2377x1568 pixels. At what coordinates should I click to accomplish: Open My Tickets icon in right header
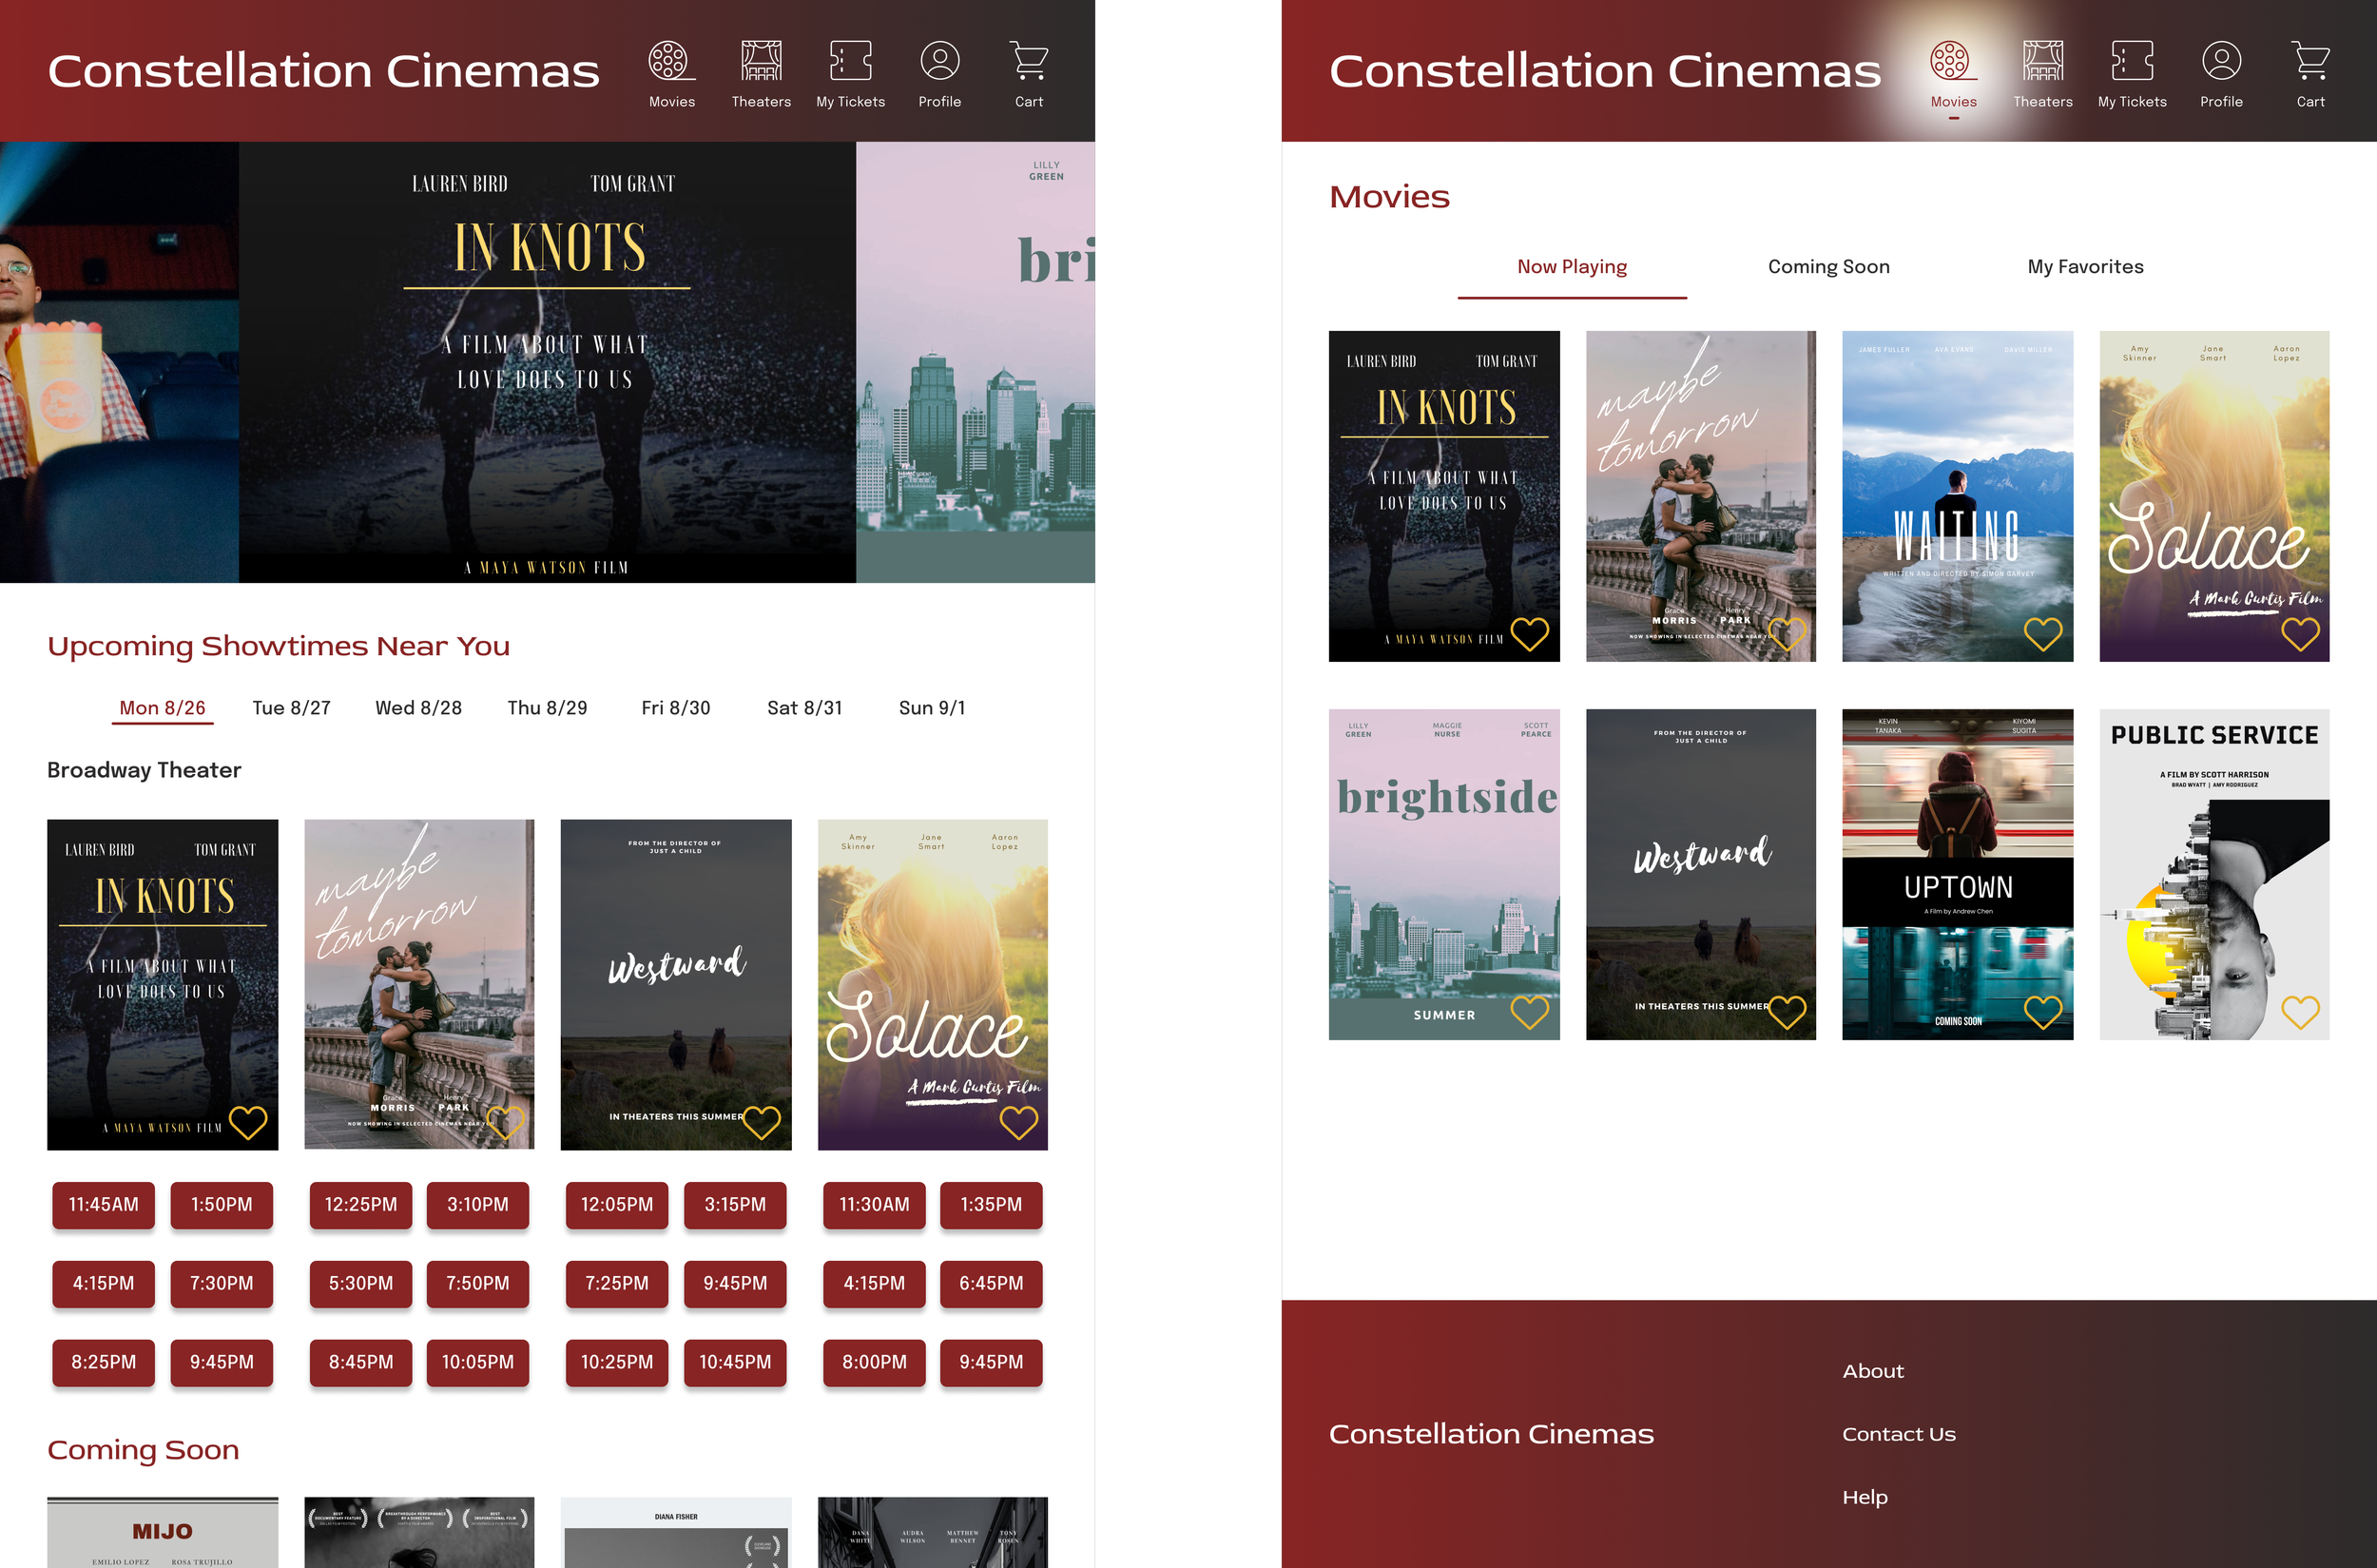[x=2131, y=62]
